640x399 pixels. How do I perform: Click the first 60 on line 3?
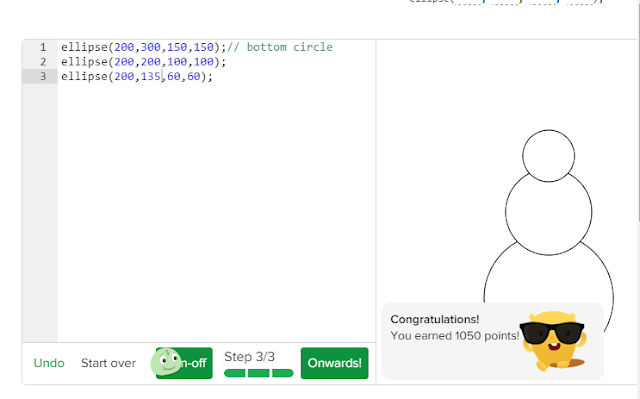[x=174, y=77]
